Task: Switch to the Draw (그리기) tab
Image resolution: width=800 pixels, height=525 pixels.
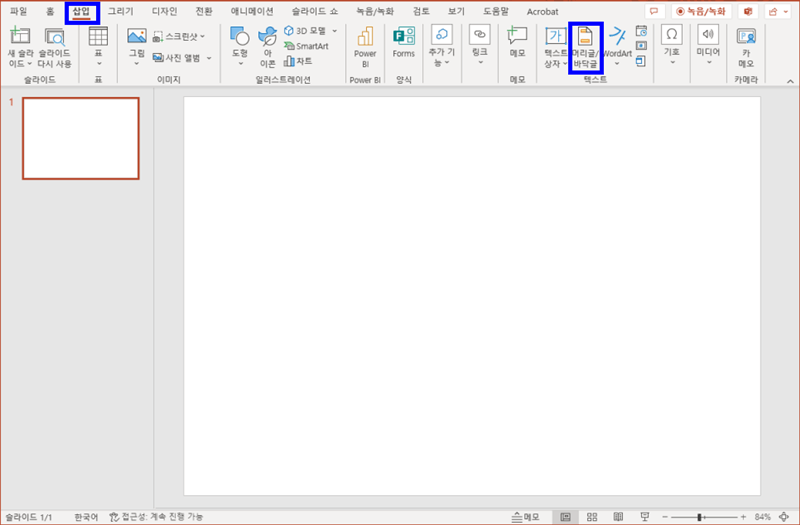Action: [x=121, y=11]
